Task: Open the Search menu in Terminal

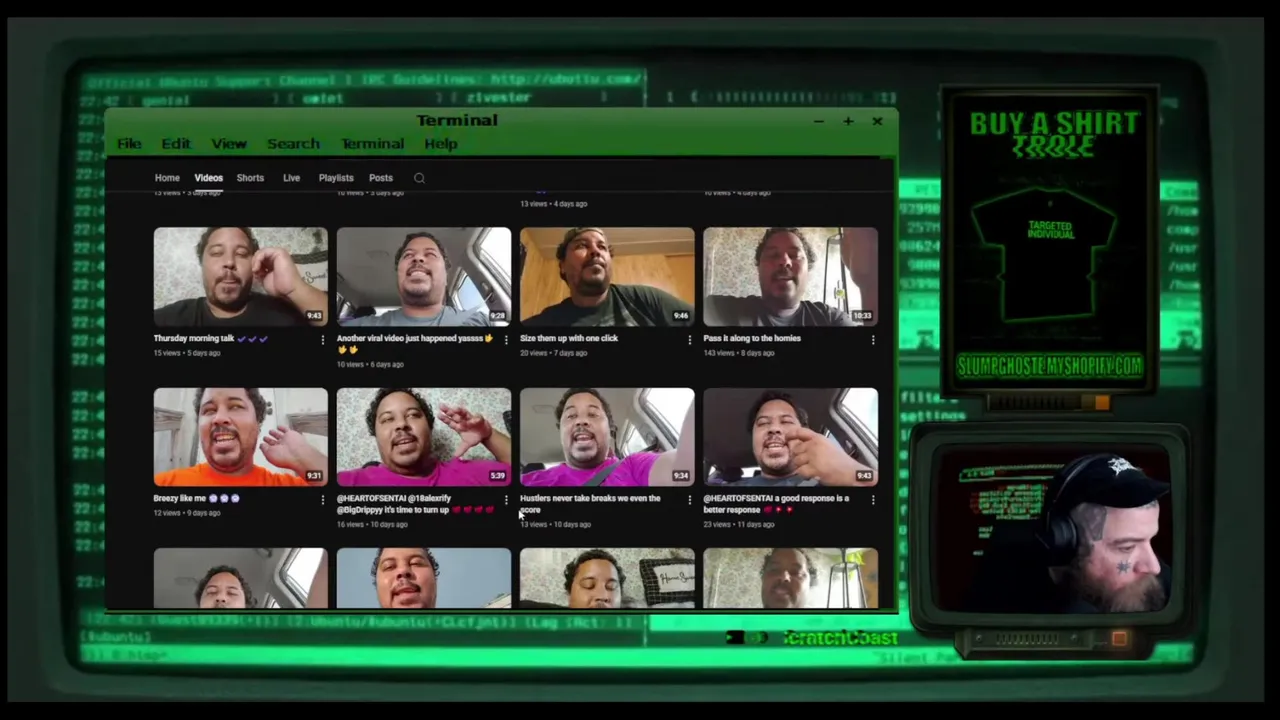Action: (x=293, y=144)
